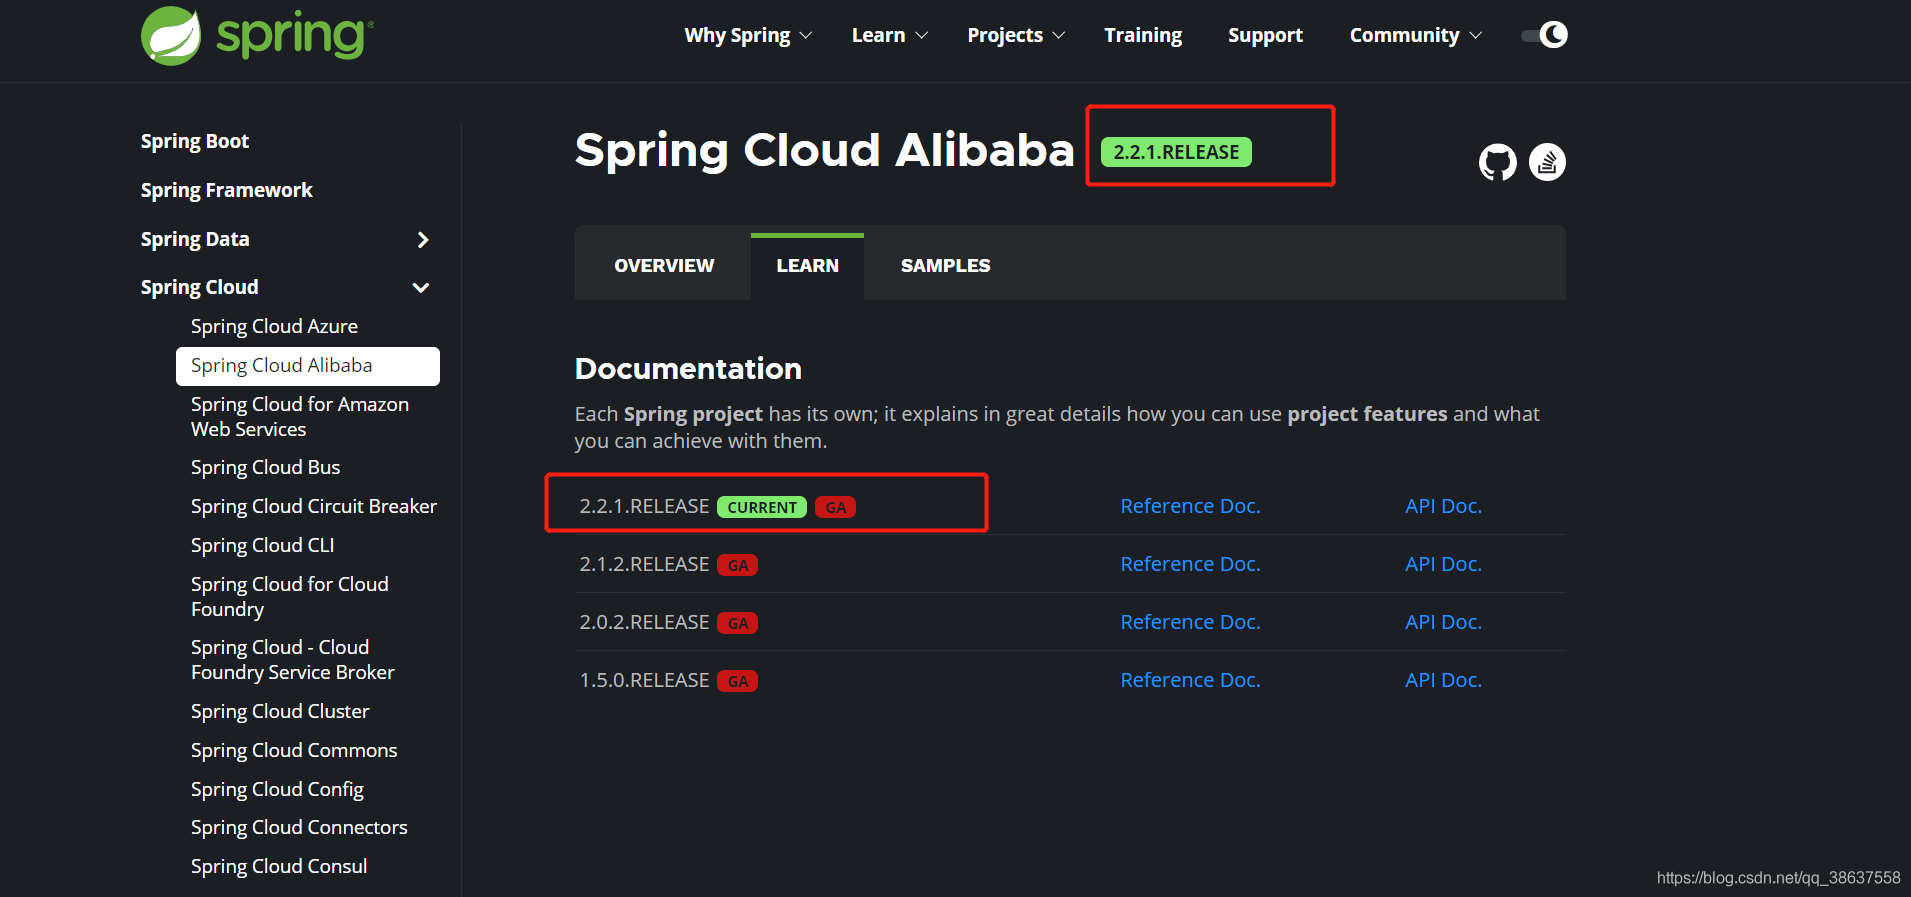
Task: Select Spring Cloud Connectors
Action: [299, 827]
